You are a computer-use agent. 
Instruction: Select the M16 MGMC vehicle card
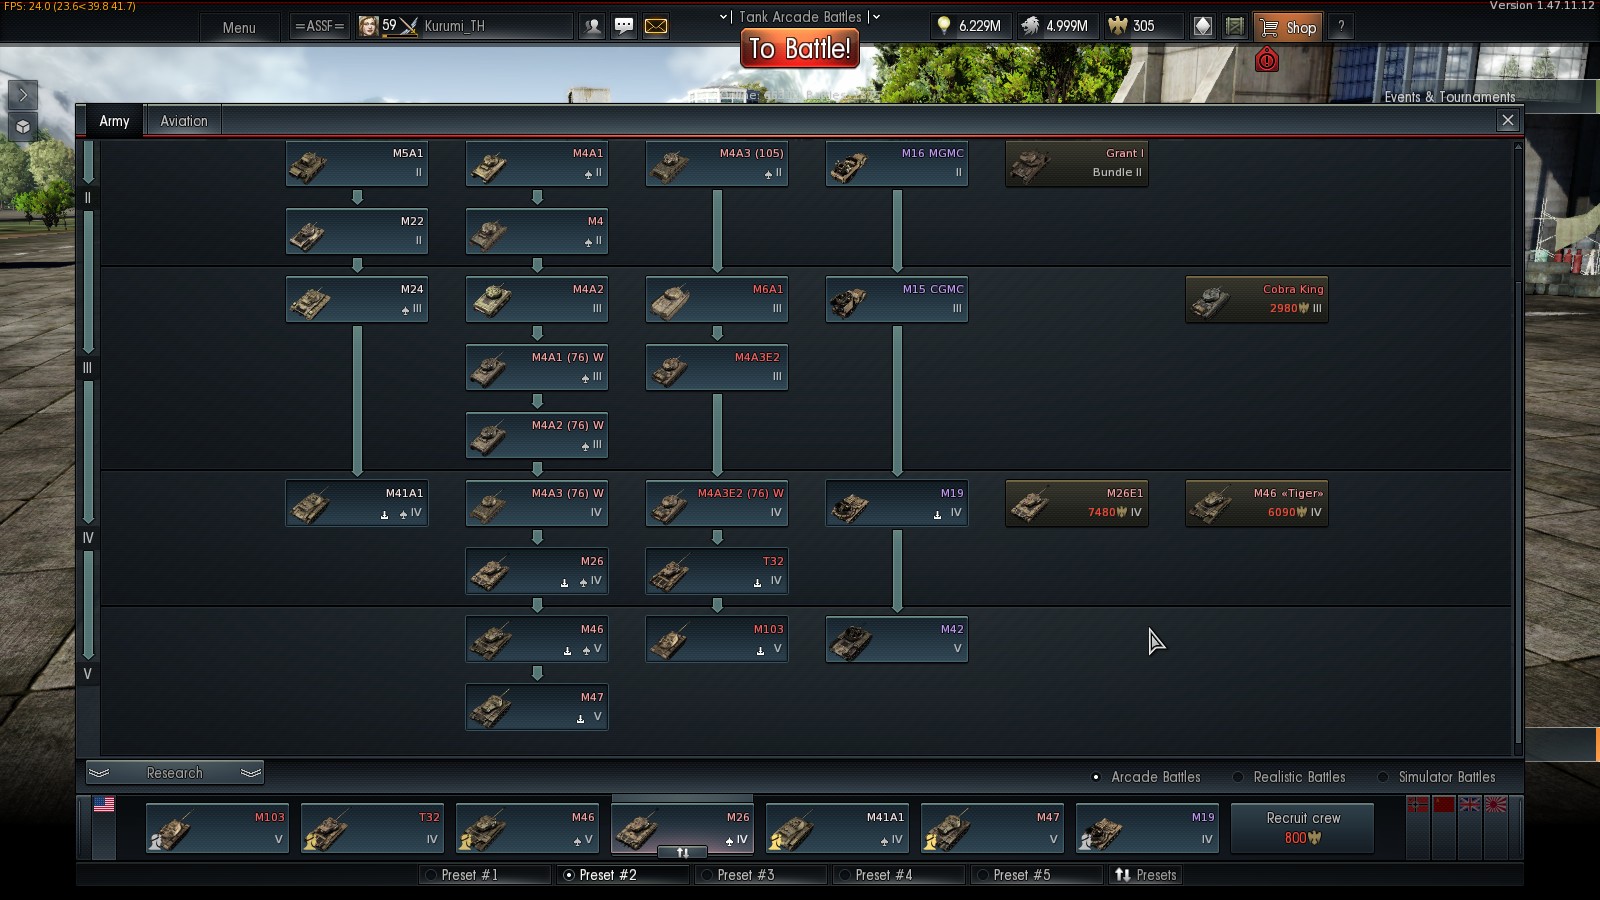(897, 164)
